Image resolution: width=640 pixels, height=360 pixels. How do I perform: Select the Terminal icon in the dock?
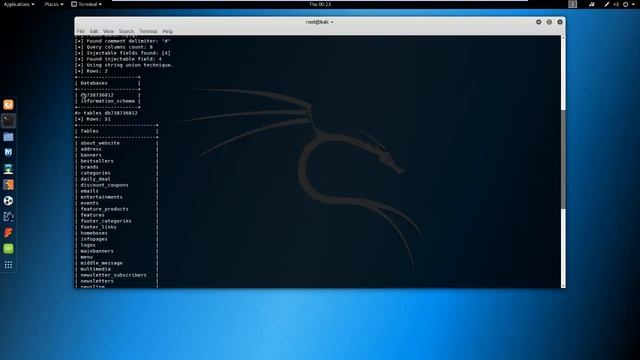[x=8, y=121]
